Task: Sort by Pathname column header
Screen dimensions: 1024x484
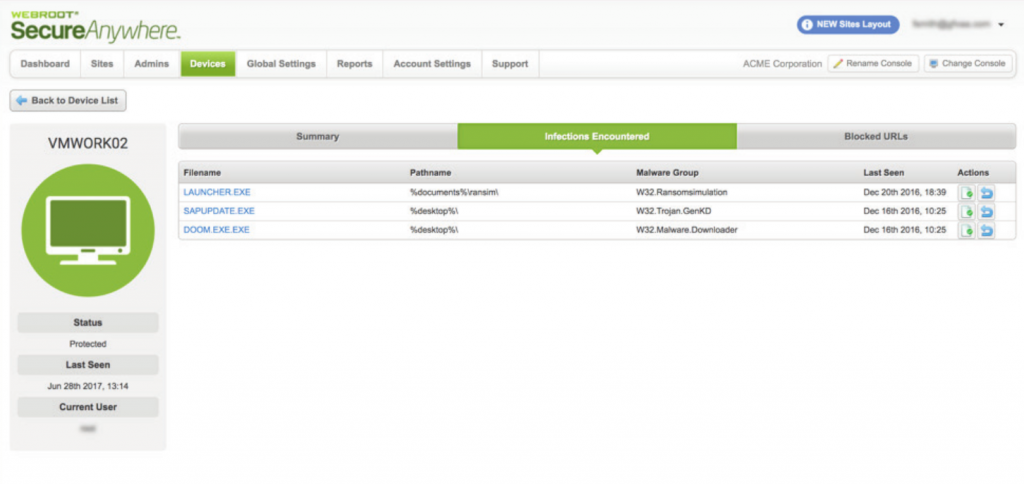Action: pos(430,173)
